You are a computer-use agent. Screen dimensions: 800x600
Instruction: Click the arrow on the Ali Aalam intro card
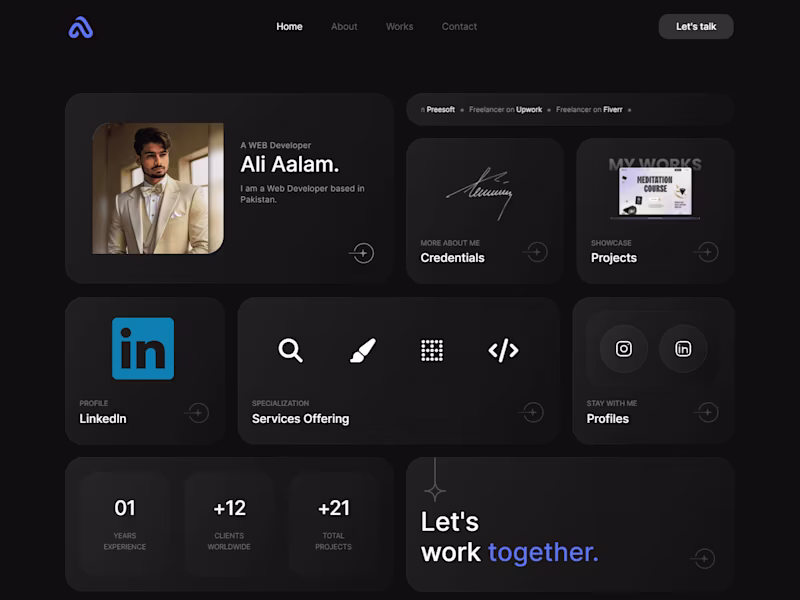(x=363, y=253)
